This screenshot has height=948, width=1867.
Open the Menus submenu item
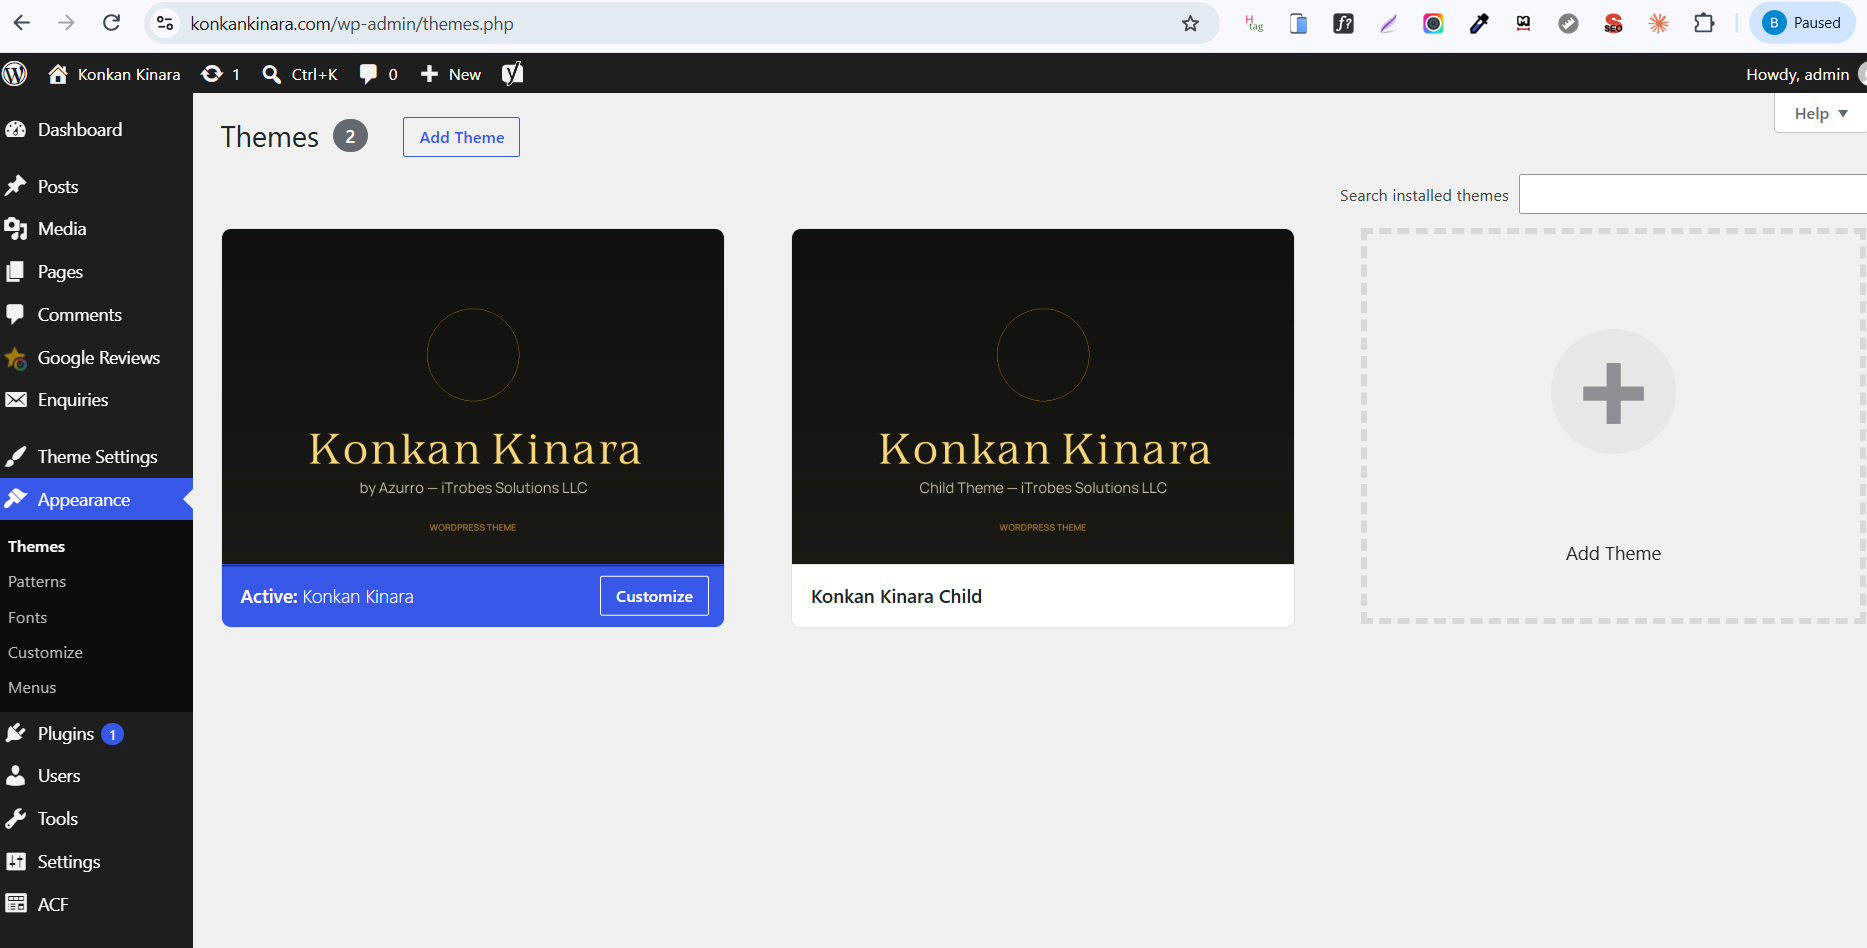click(32, 688)
